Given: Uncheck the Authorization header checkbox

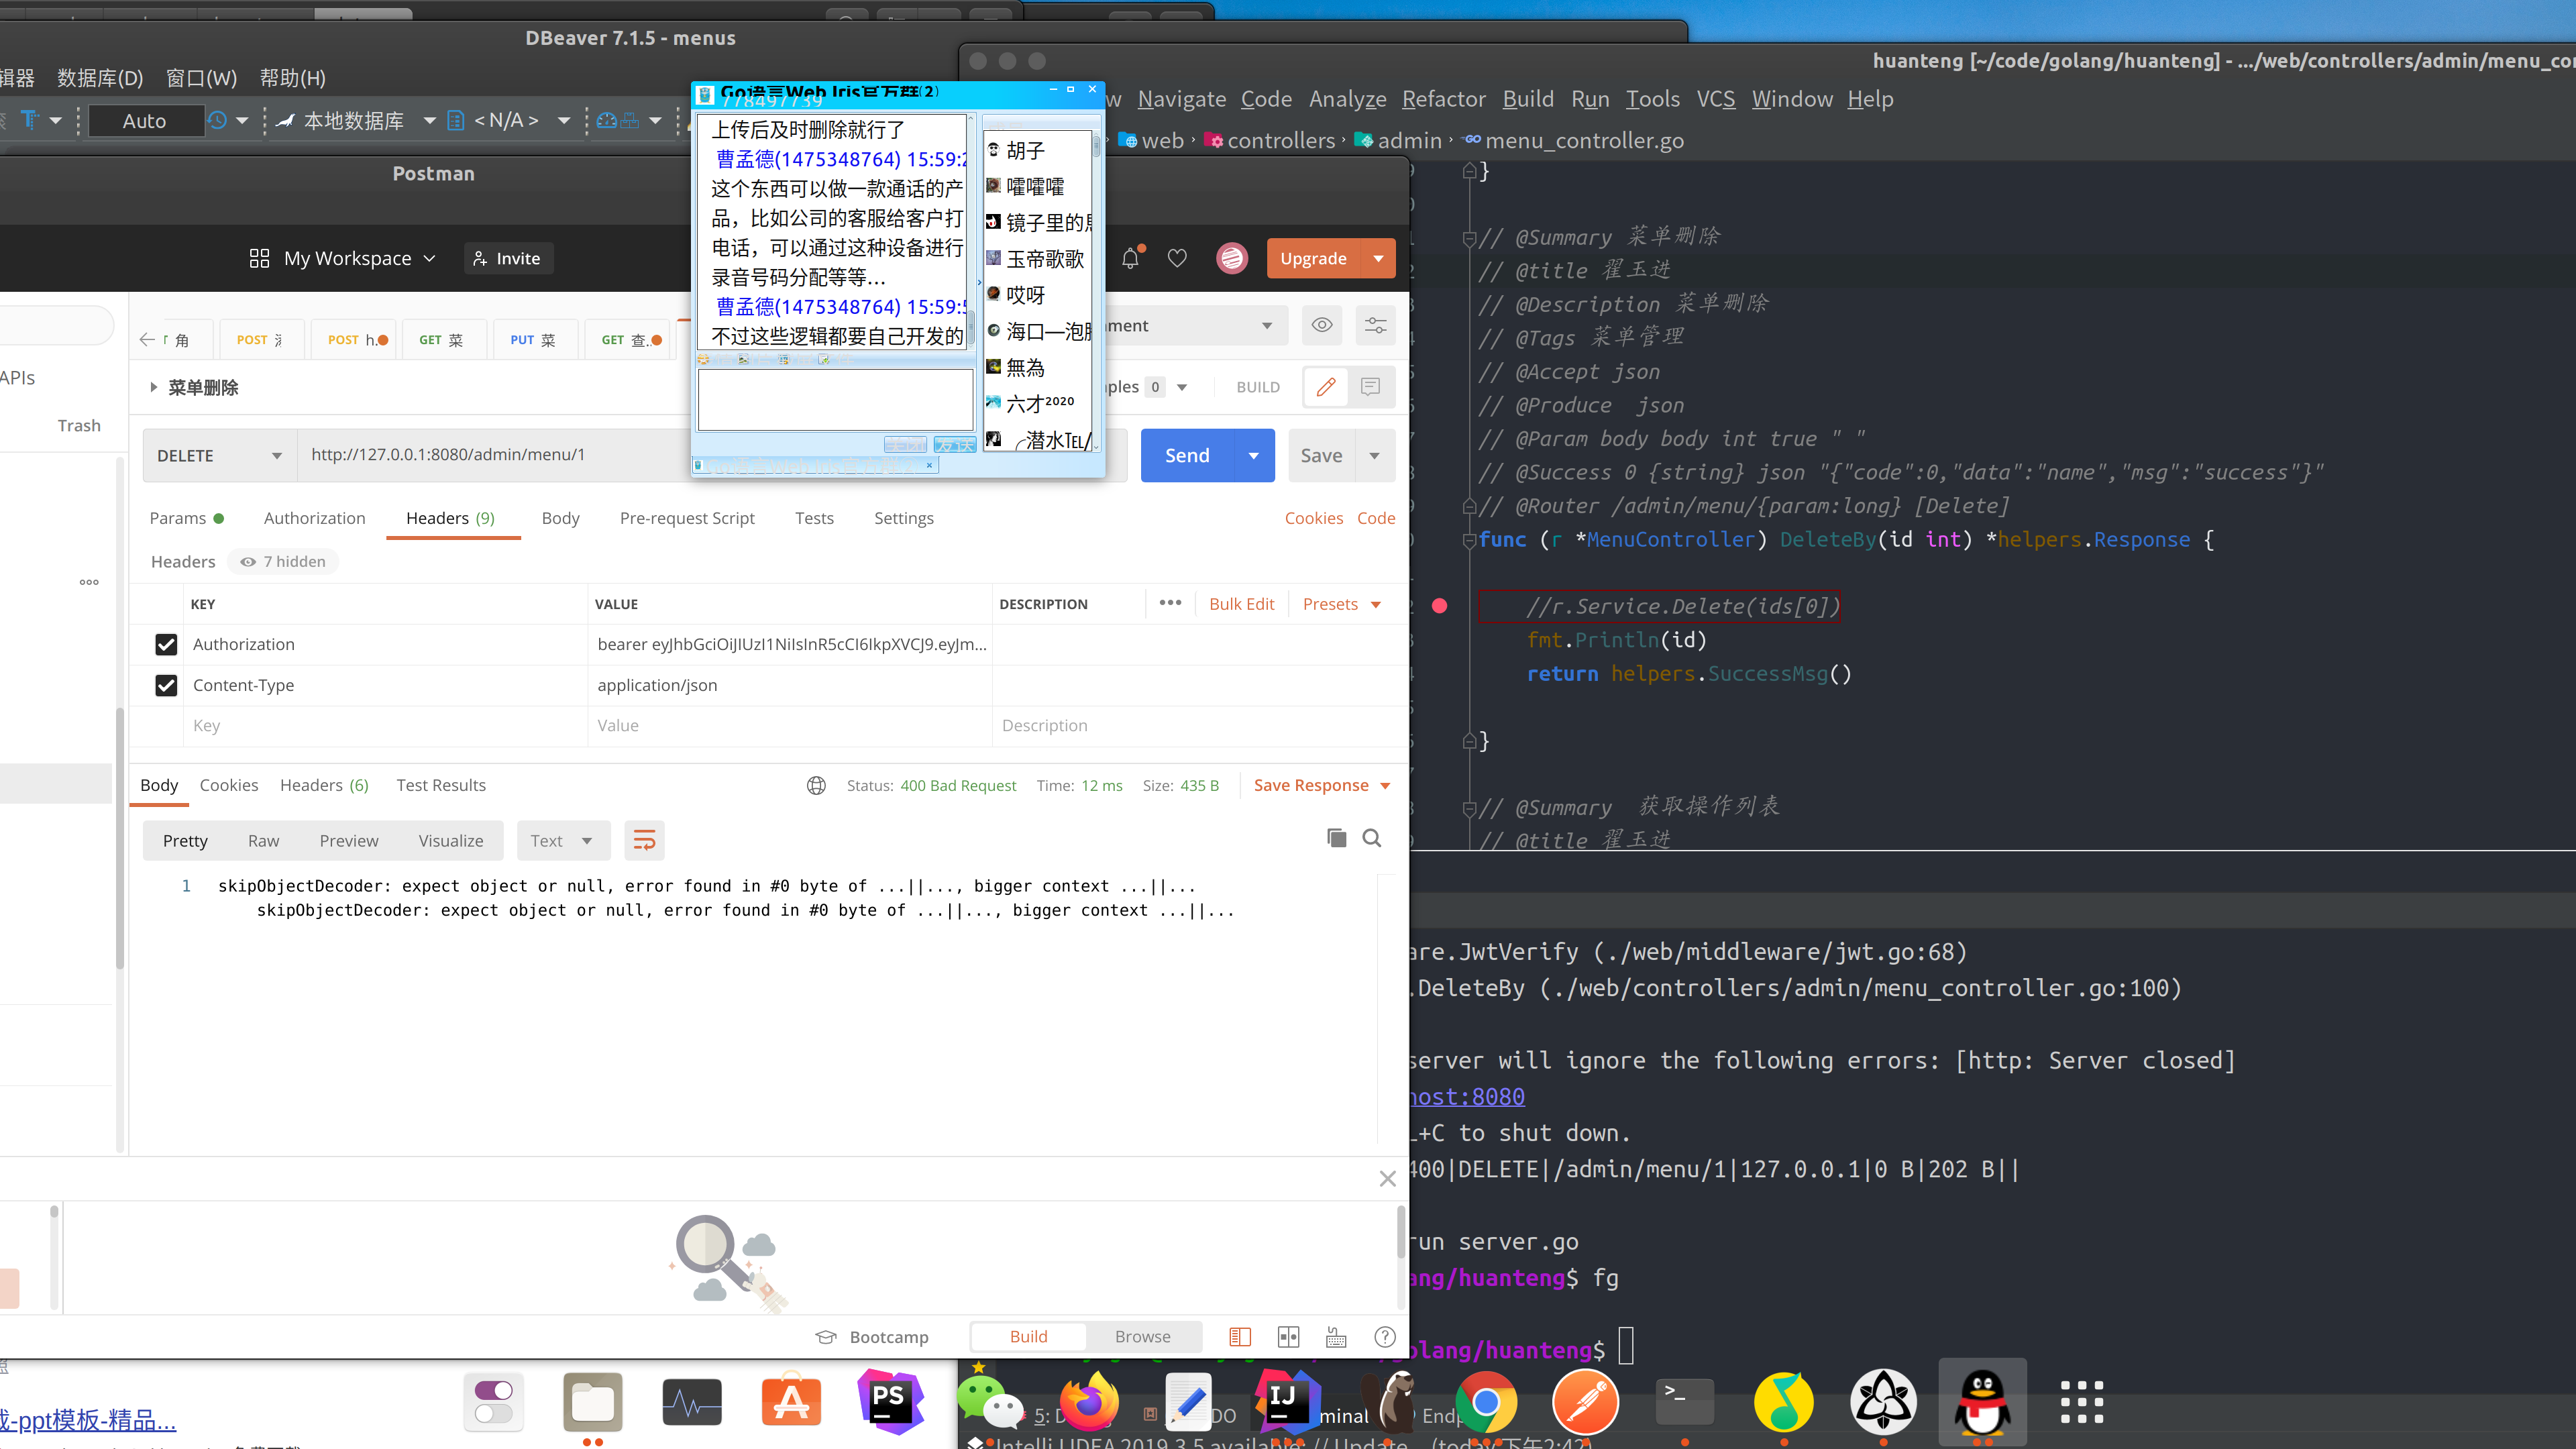Looking at the screenshot, I should [x=166, y=644].
